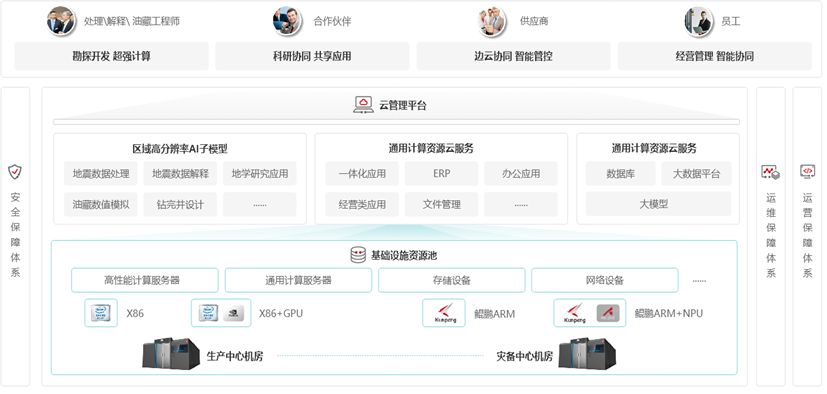Viewport: 827px width, 394px height.
Task: Click the 生产中心机房 label
Action: (235, 357)
